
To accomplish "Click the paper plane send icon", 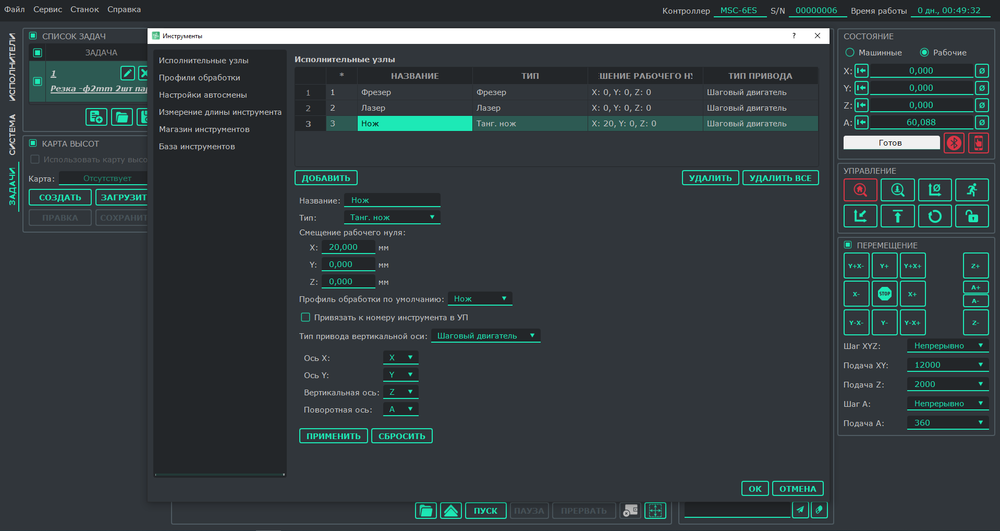I will [x=800, y=509].
